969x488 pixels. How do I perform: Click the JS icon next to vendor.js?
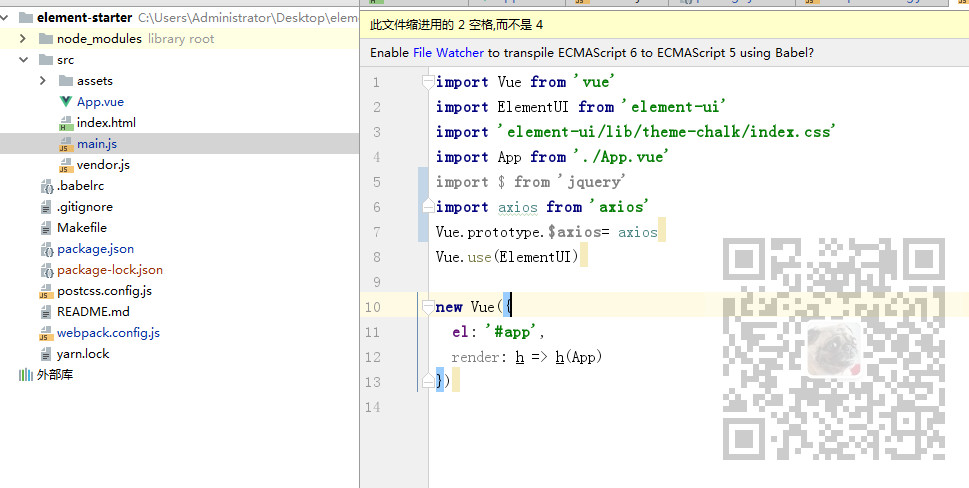click(66, 165)
